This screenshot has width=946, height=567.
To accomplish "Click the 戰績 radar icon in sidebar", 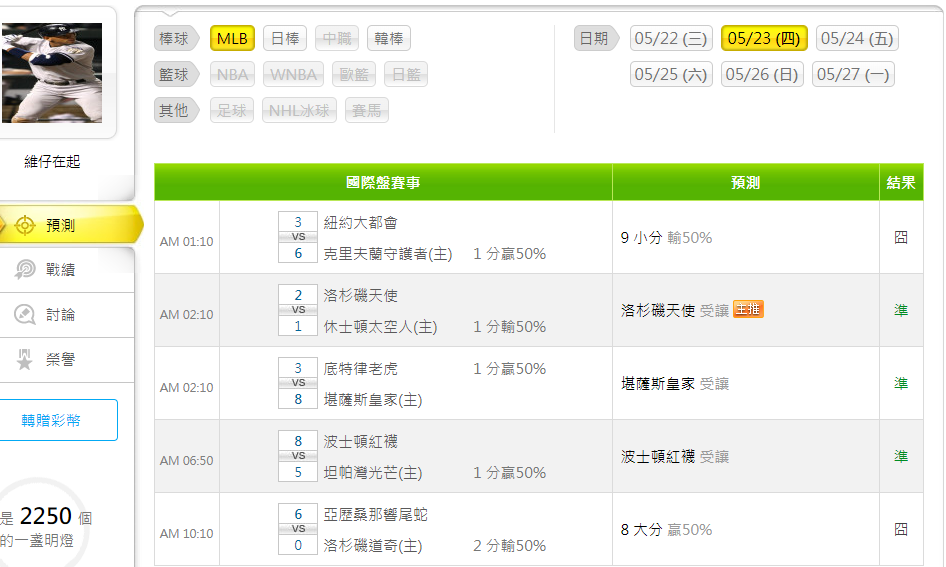I will (x=25, y=269).
